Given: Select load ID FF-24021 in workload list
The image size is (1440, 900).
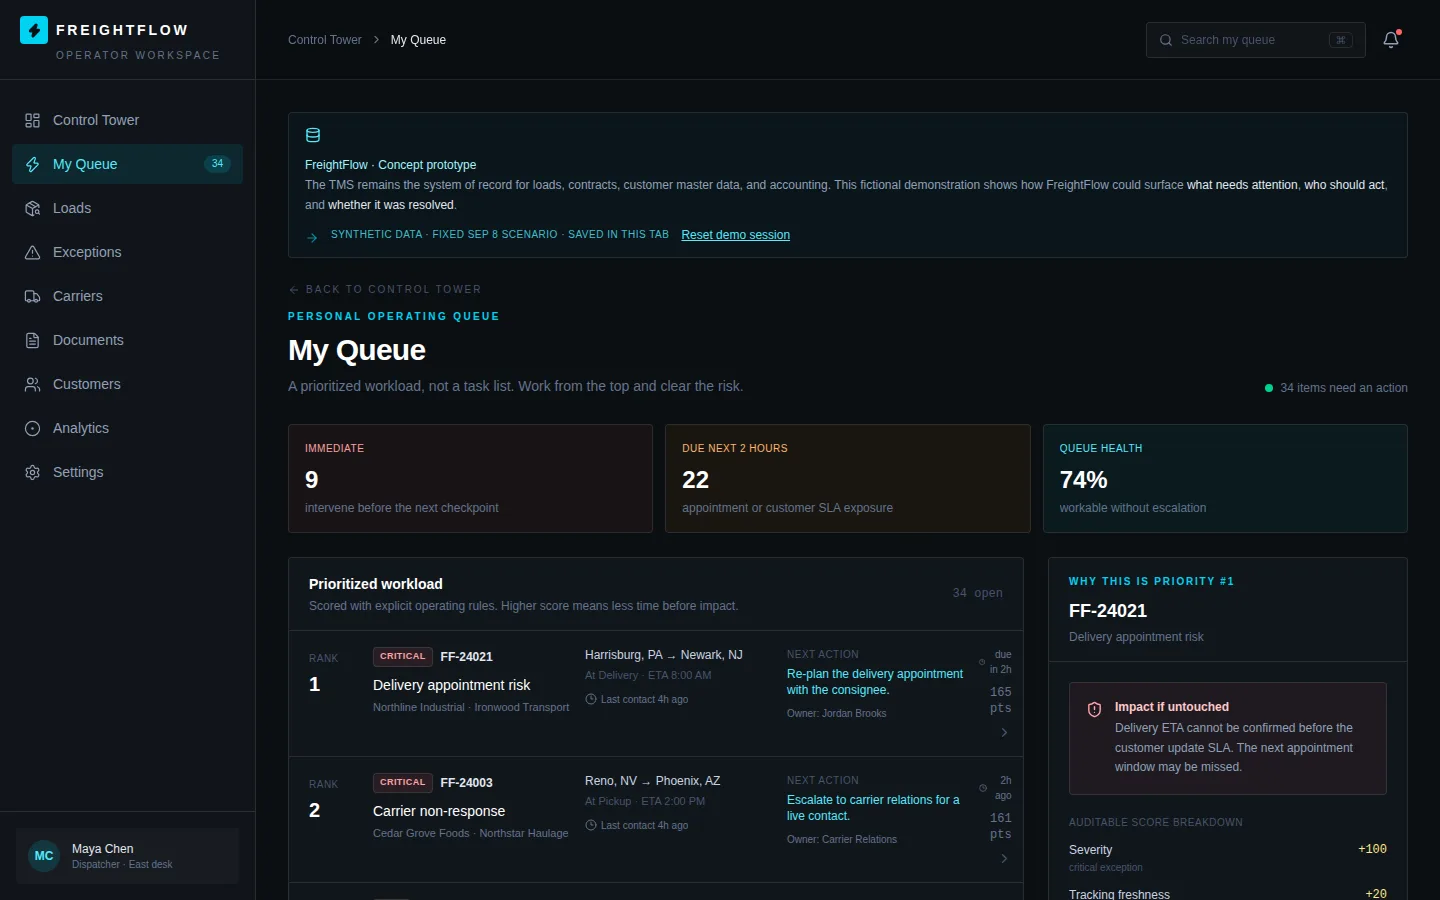Looking at the screenshot, I should point(466,657).
